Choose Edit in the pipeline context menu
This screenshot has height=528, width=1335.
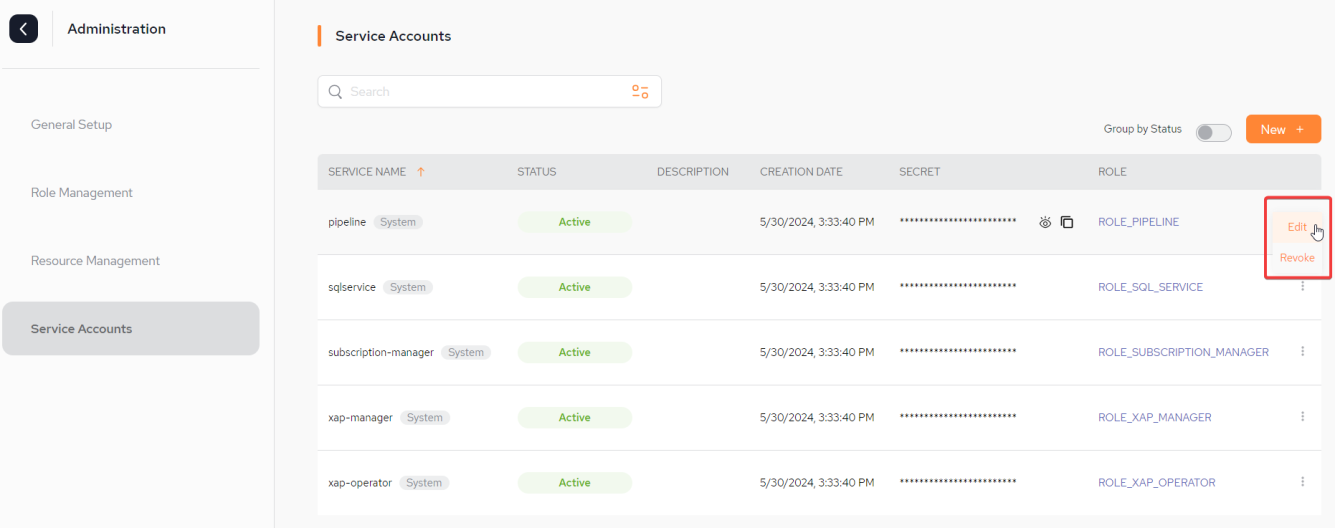pos(1297,227)
